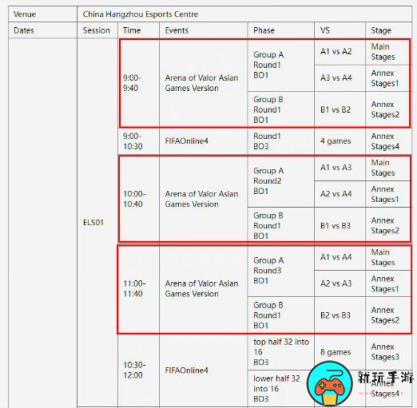
Task: Select the ELS01 session cell
Action: 97,222
